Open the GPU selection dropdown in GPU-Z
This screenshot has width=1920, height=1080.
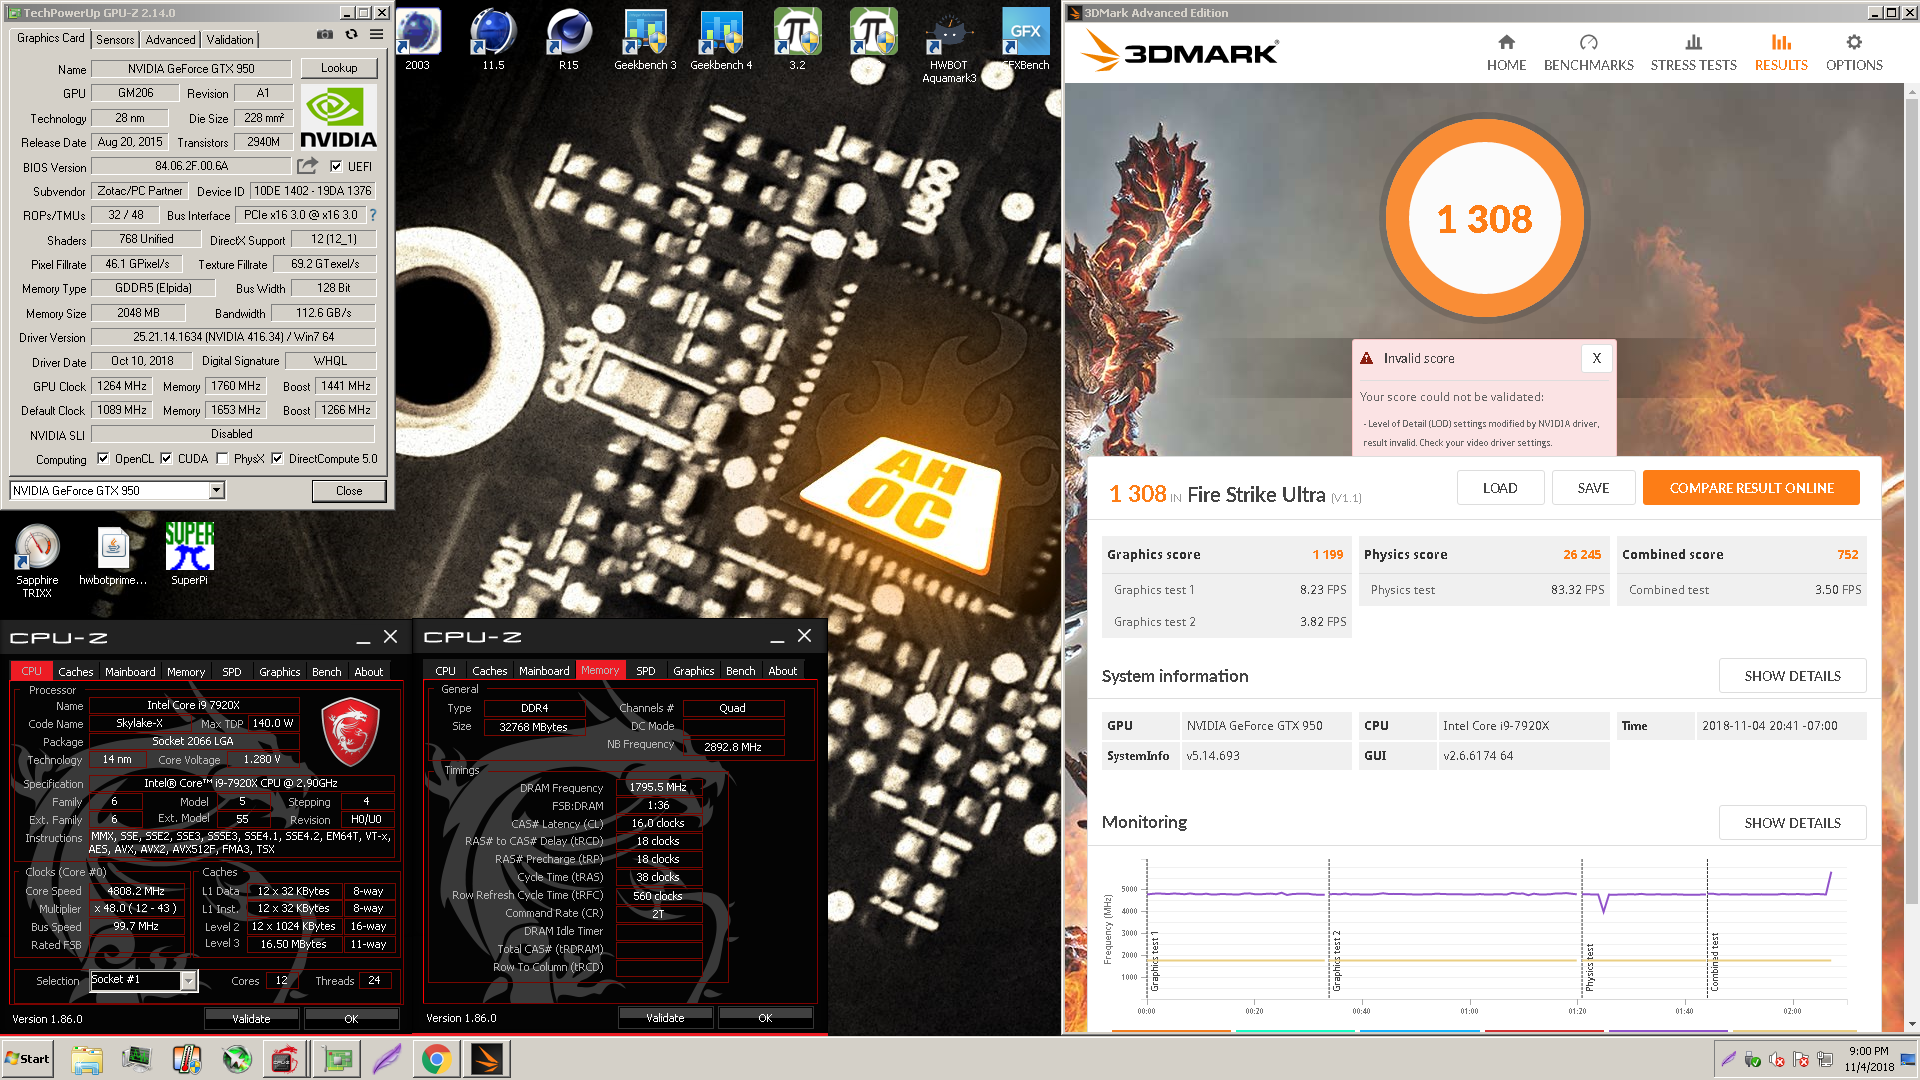[x=216, y=490]
